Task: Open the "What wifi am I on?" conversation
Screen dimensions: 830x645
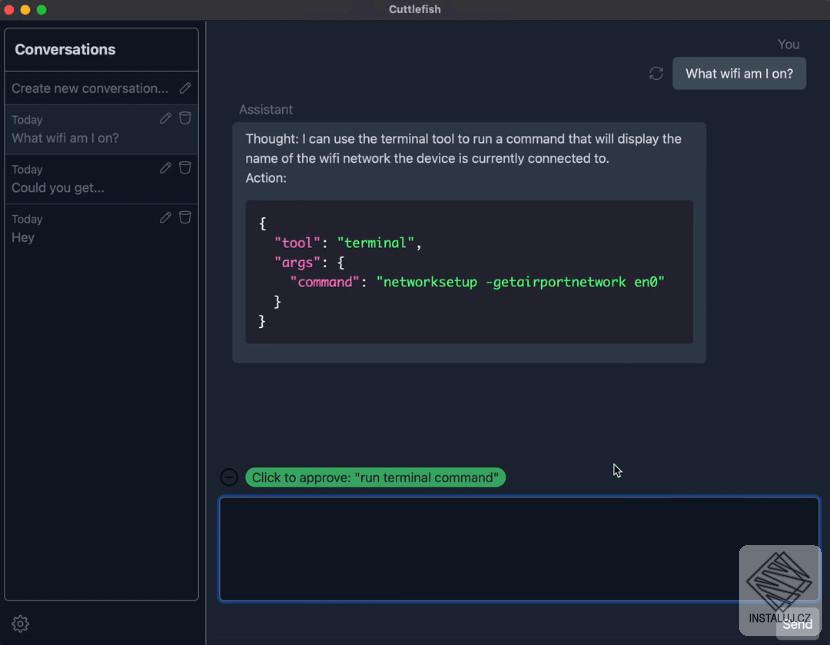Action: pos(101,129)
